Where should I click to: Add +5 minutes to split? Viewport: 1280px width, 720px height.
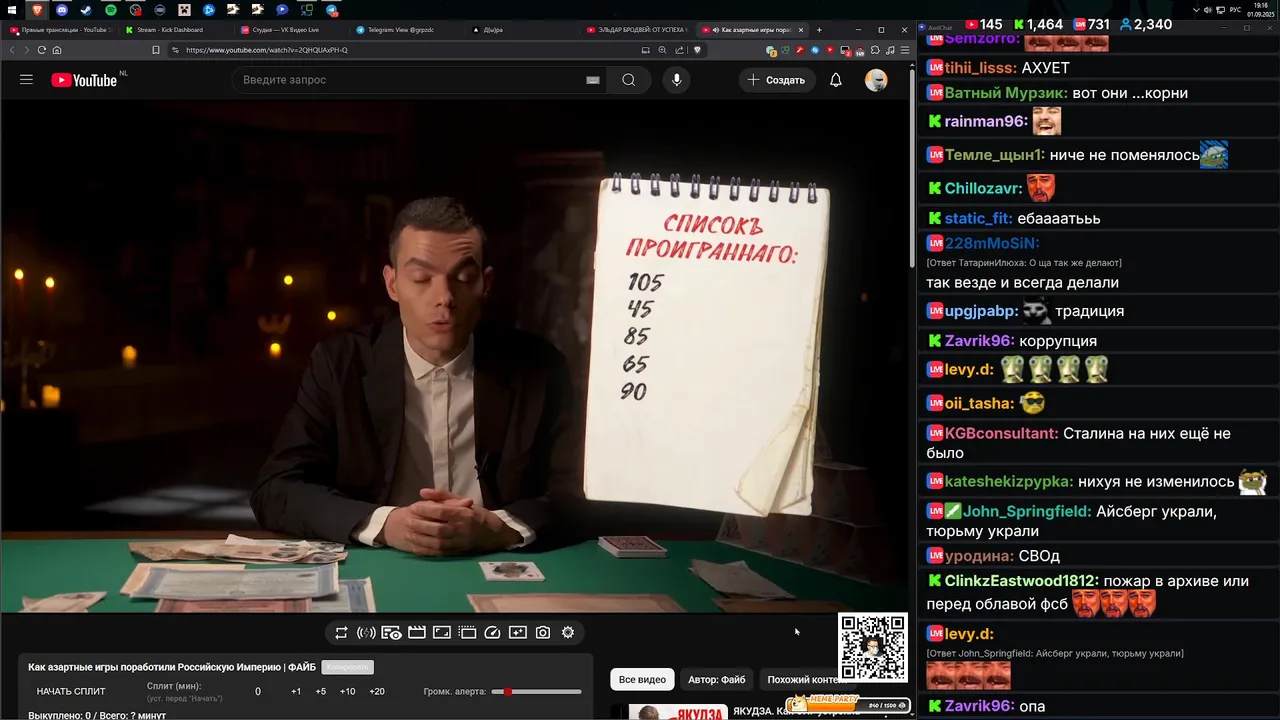(321, 691)
